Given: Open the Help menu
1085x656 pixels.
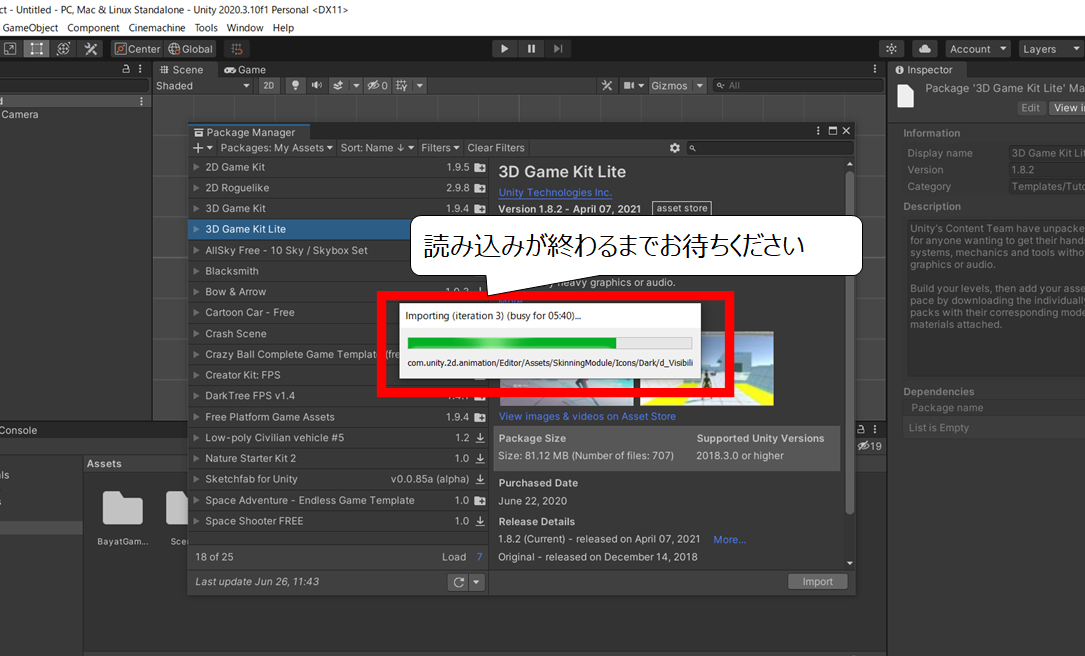Looking at the screenshot, I should click(x=283, y=28).
